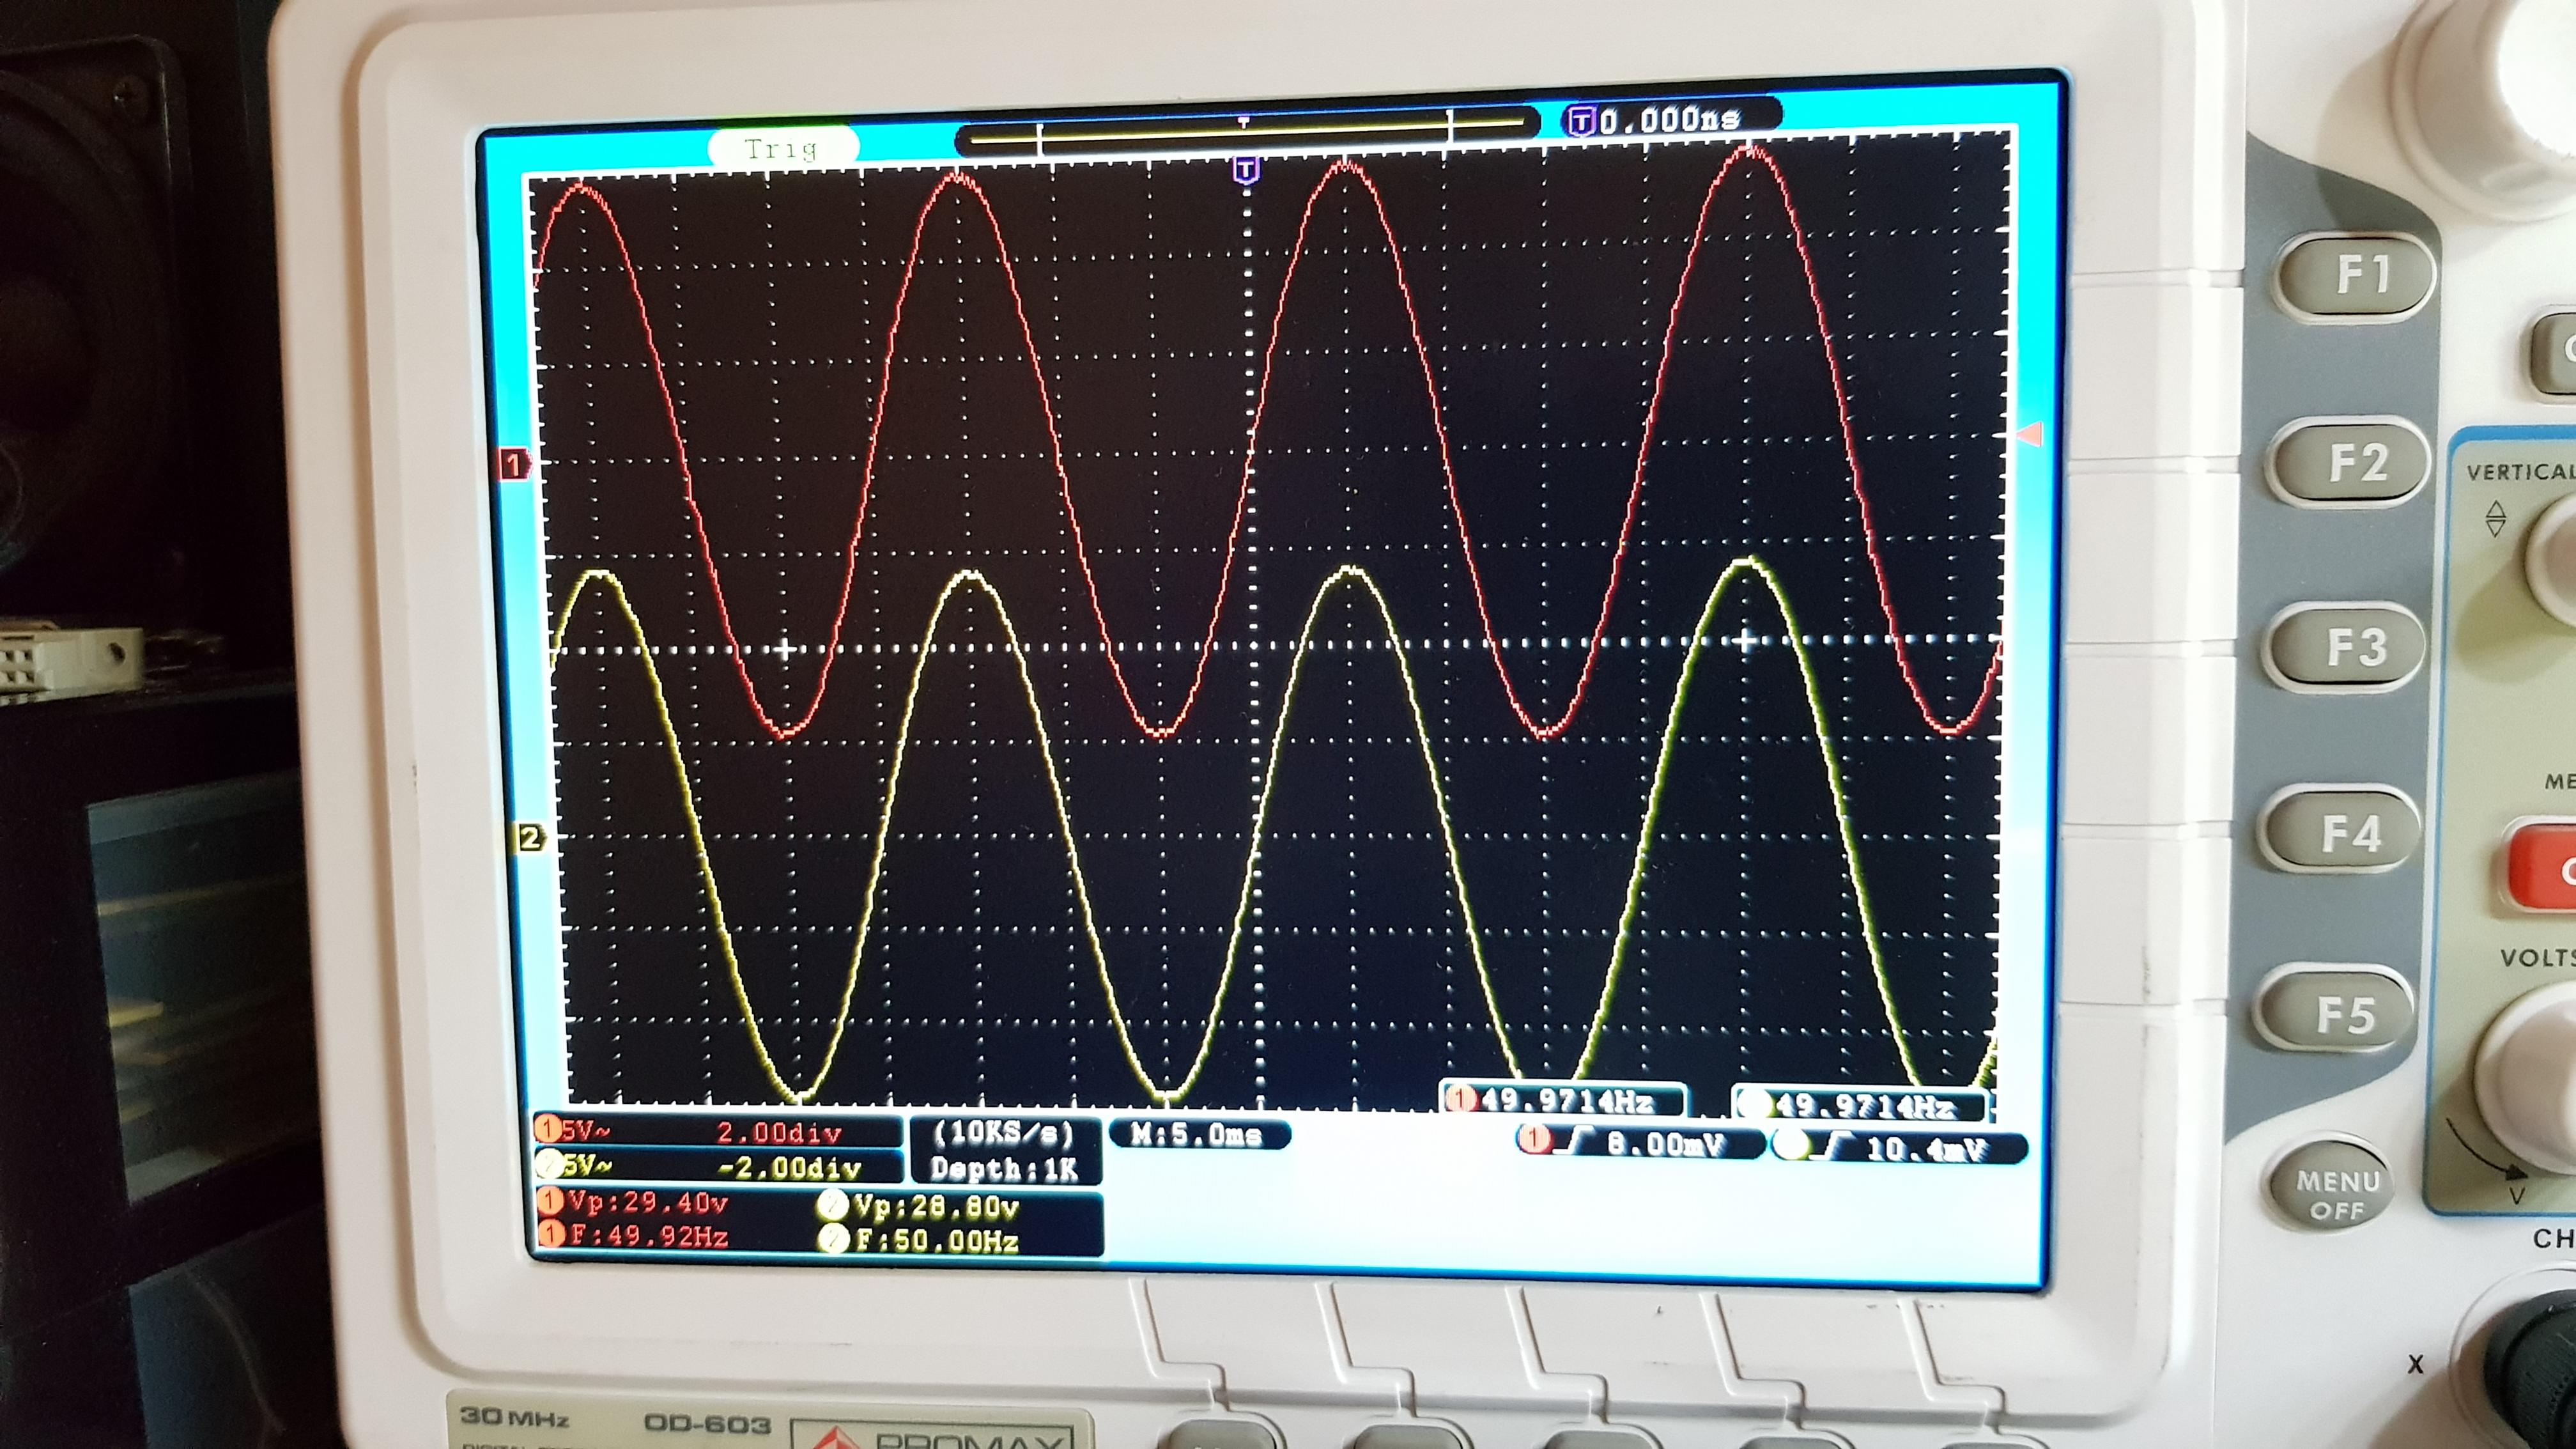Image resolution: width=2576 pixels, height=1449 pixels.
Task: Tap the red trigger level arrow
Action: tap(2029, 435)
